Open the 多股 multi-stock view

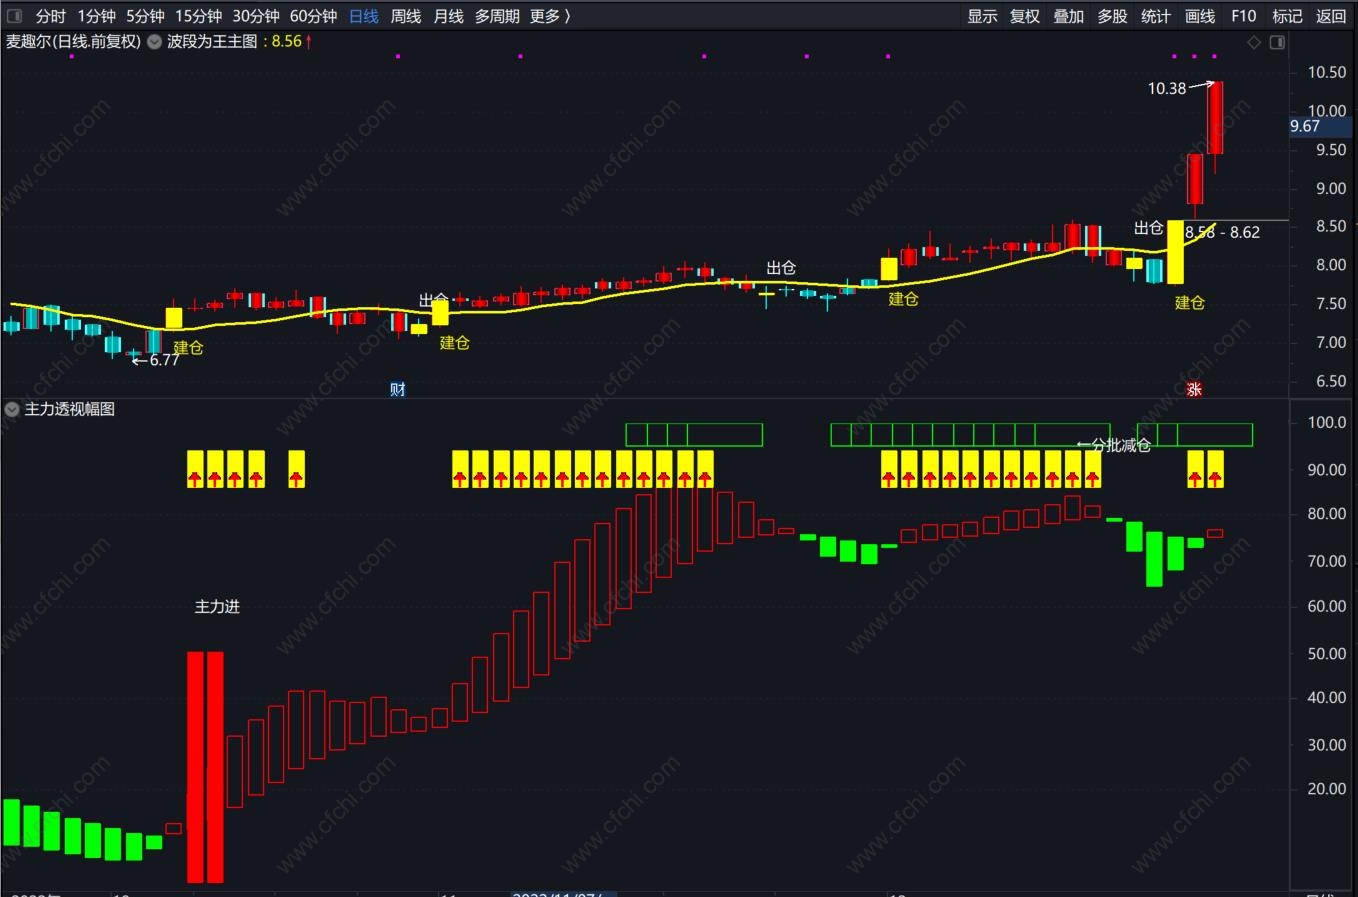coord(1112,16)
